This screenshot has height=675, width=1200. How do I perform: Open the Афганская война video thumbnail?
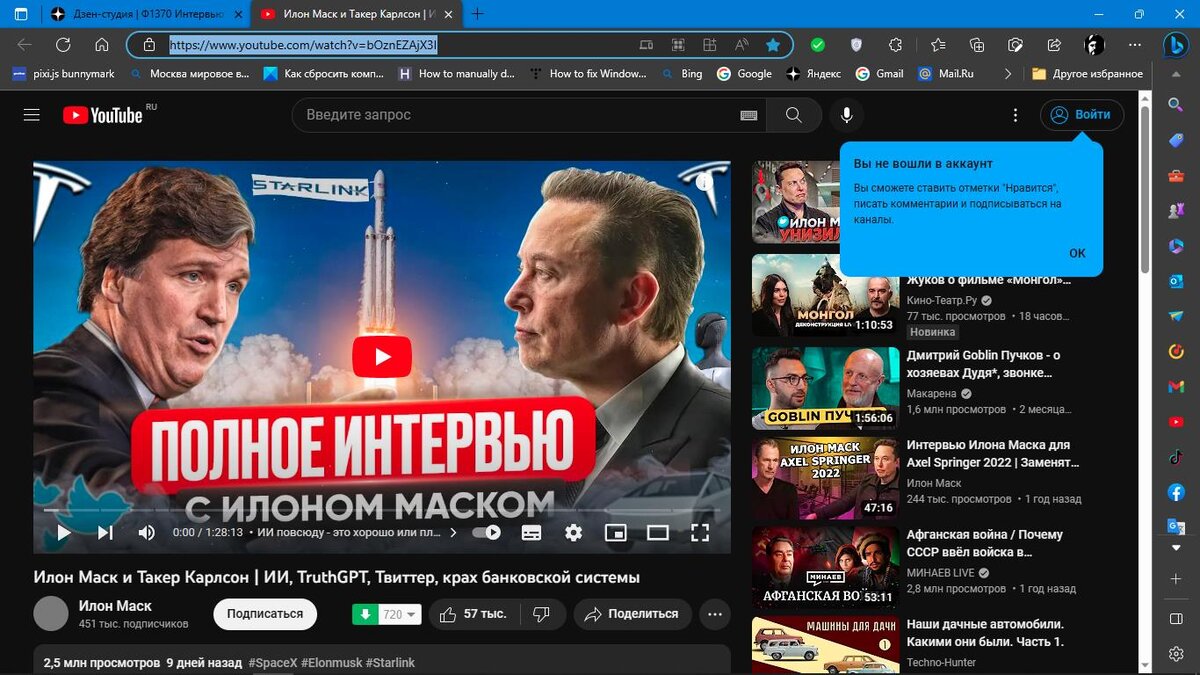[x=826, y=568]
